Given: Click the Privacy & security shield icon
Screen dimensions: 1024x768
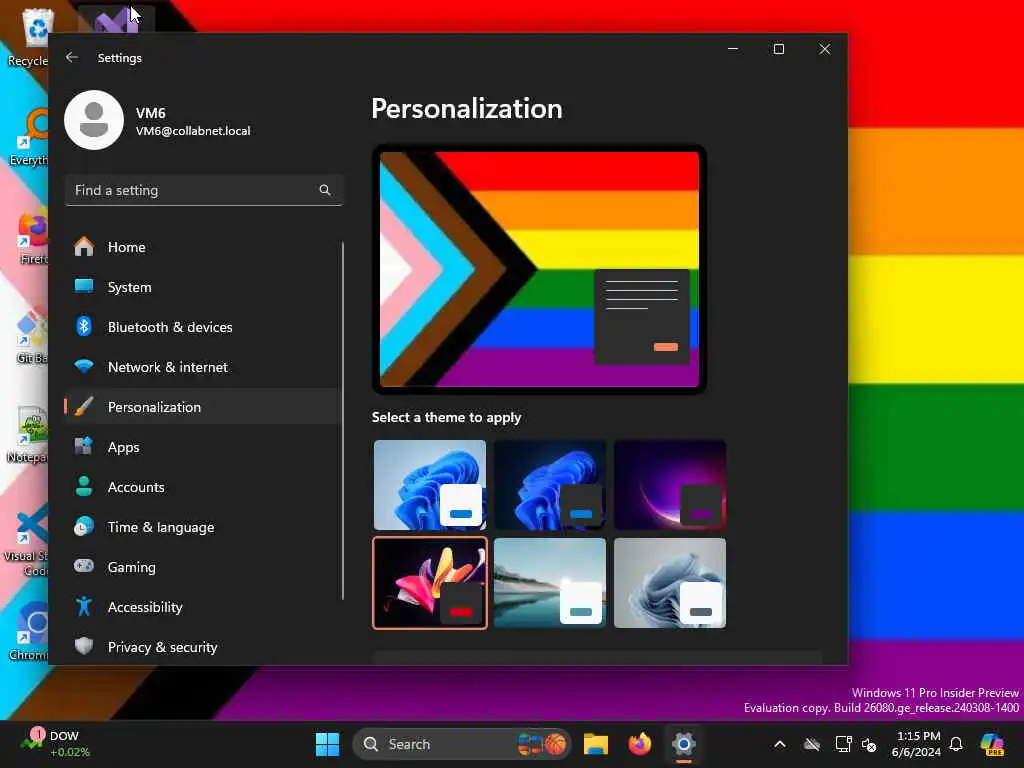Looking at the screenshot, I should click(84, 646).
